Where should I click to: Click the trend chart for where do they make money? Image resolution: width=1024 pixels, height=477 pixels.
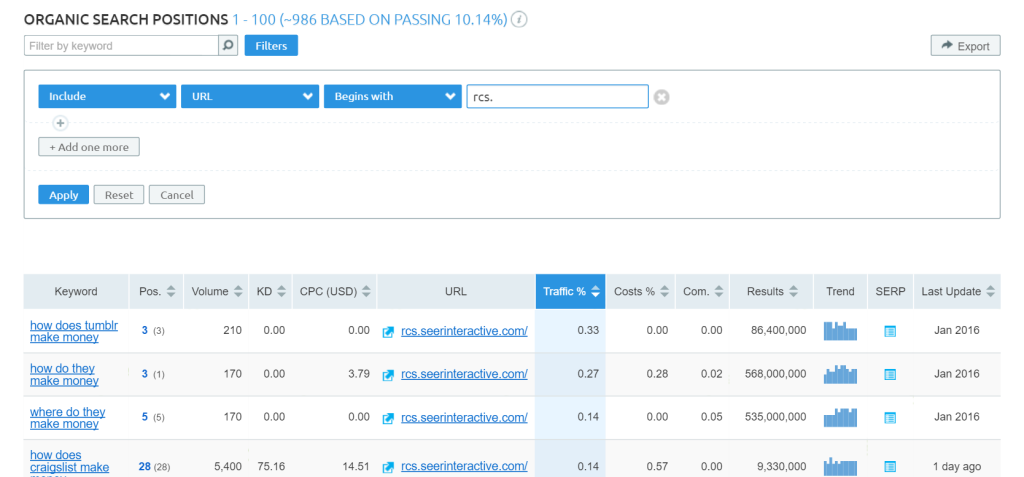840,418
